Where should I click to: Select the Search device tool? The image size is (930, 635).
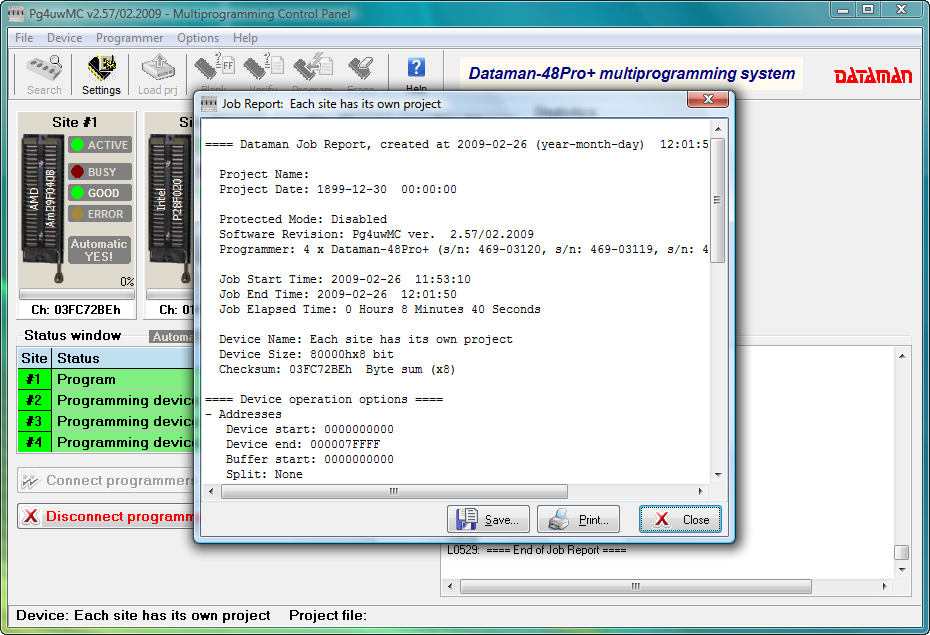tap(42, 72)
